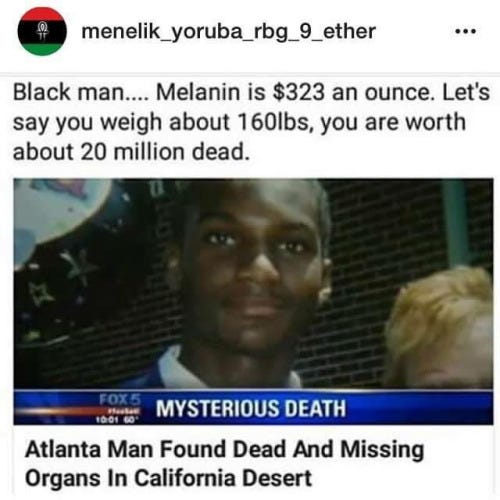Click the MYSTERIOUS DEATH news banner
500x500 pixels.
[253, 408]
